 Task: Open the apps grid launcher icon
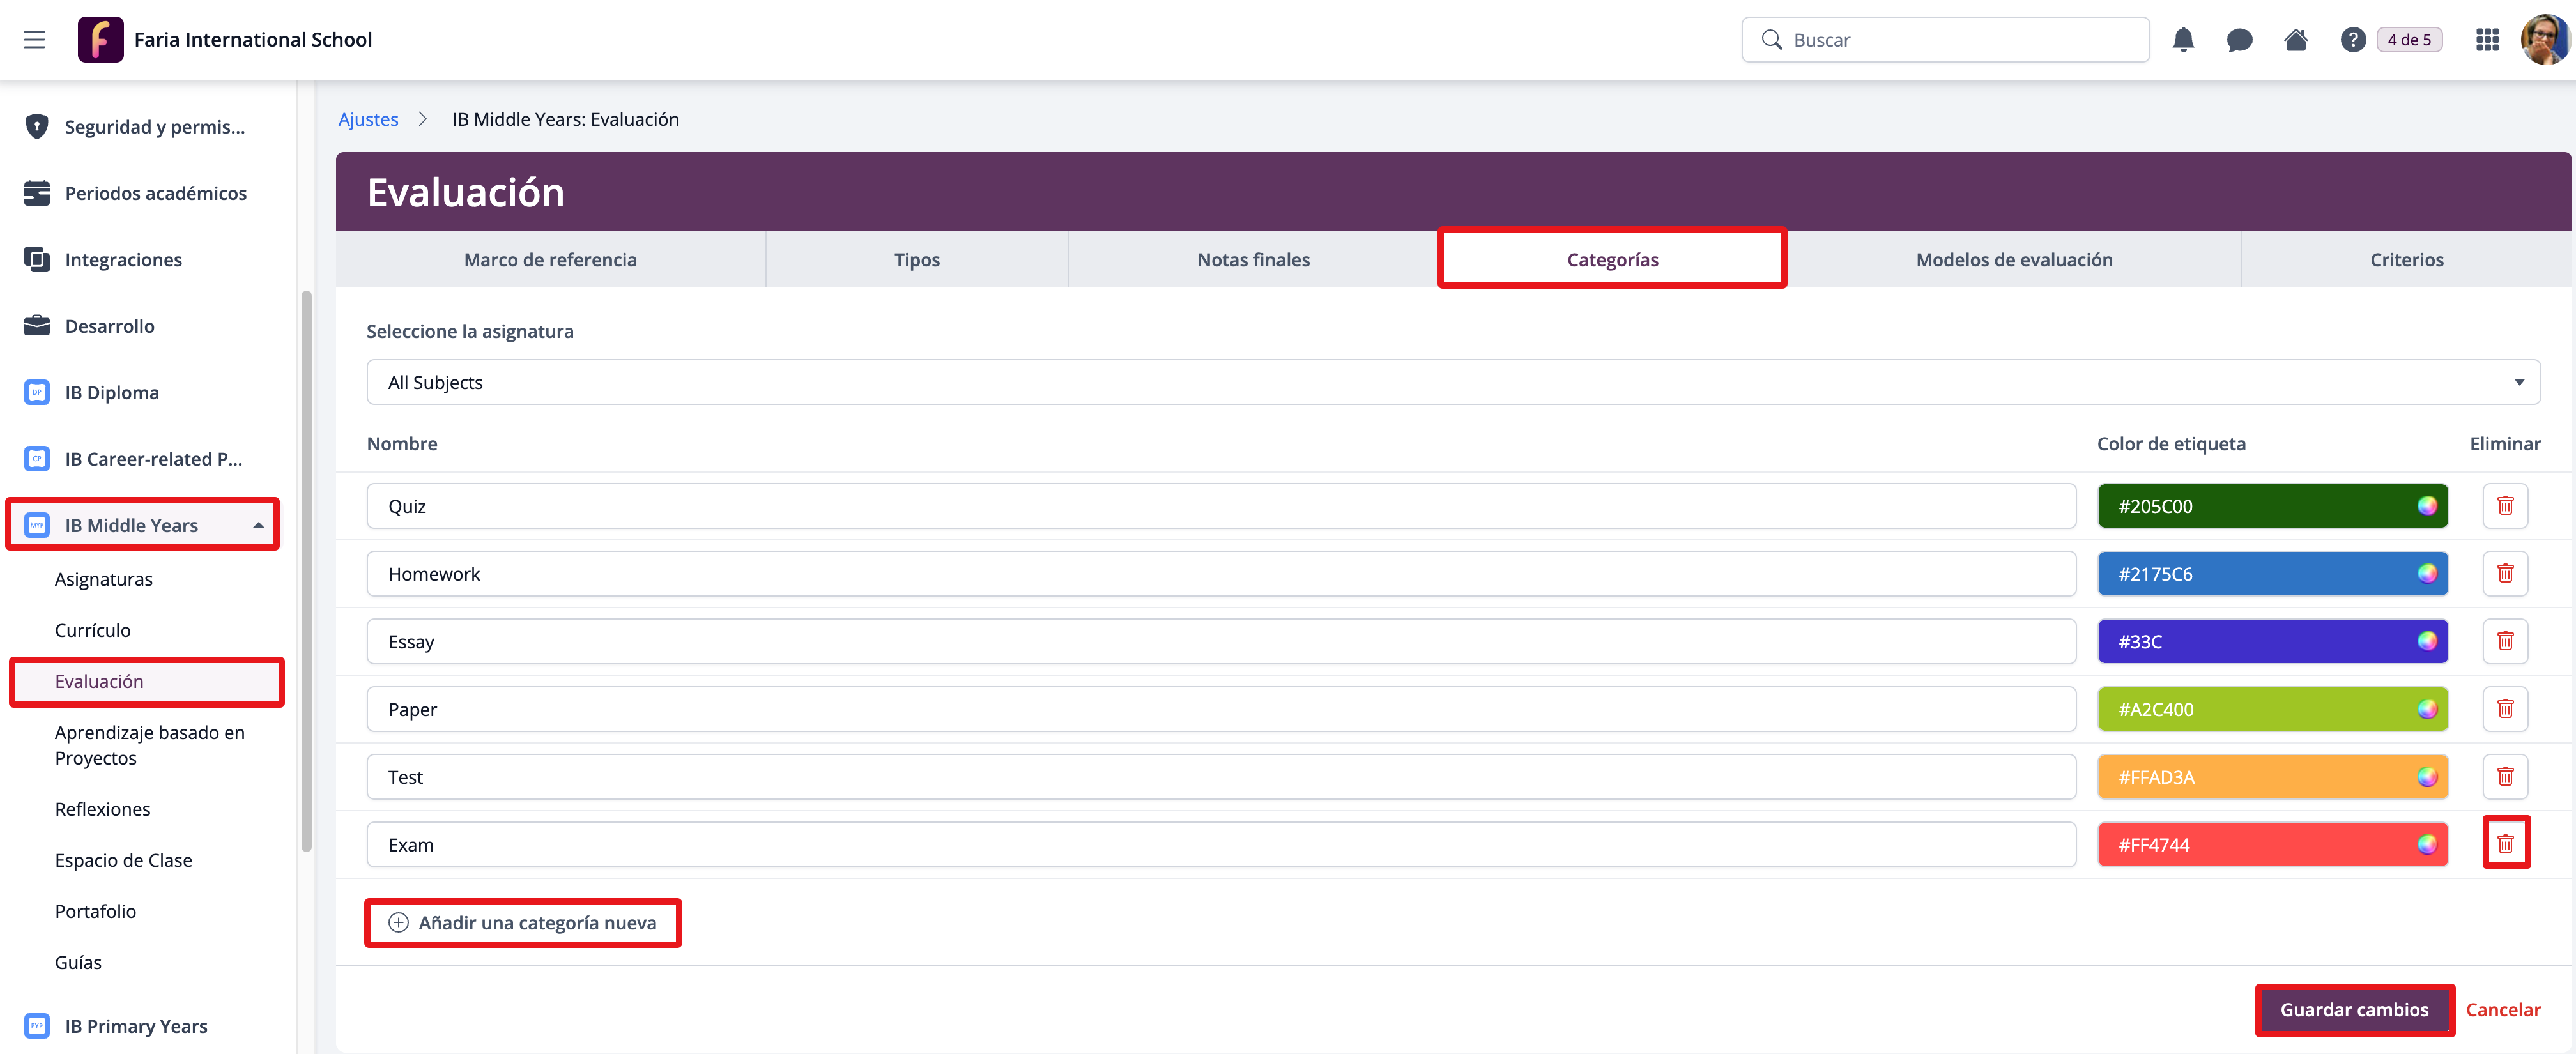(x=2487, y=40)
